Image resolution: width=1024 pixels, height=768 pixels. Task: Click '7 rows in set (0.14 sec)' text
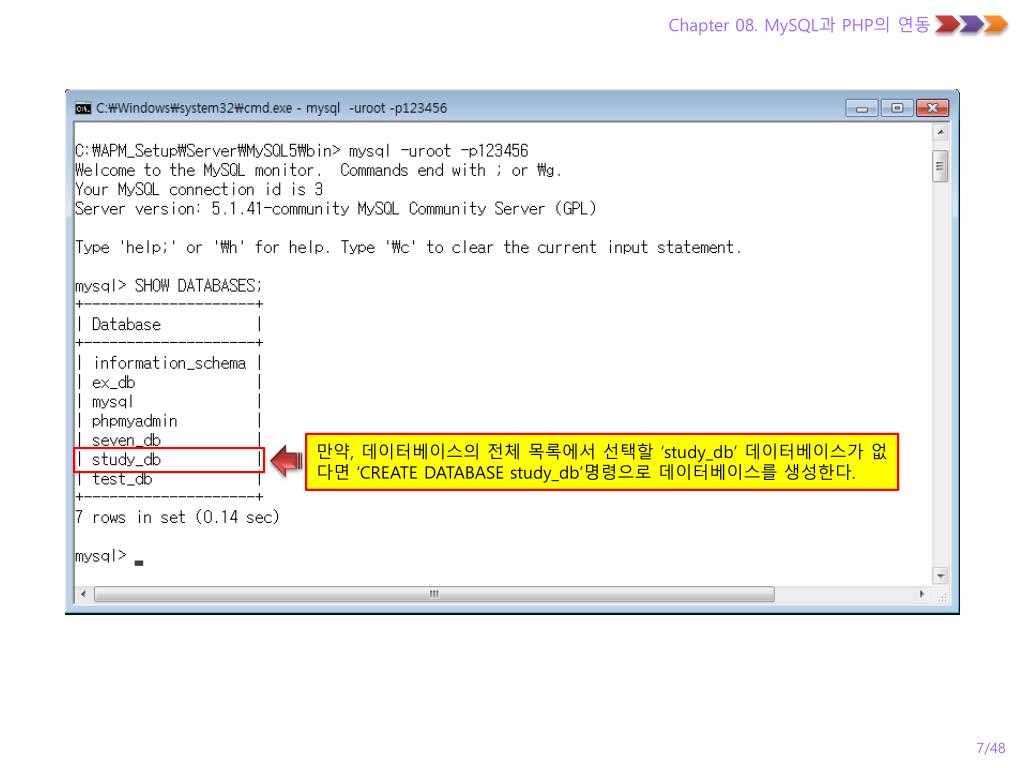(178, 517)
